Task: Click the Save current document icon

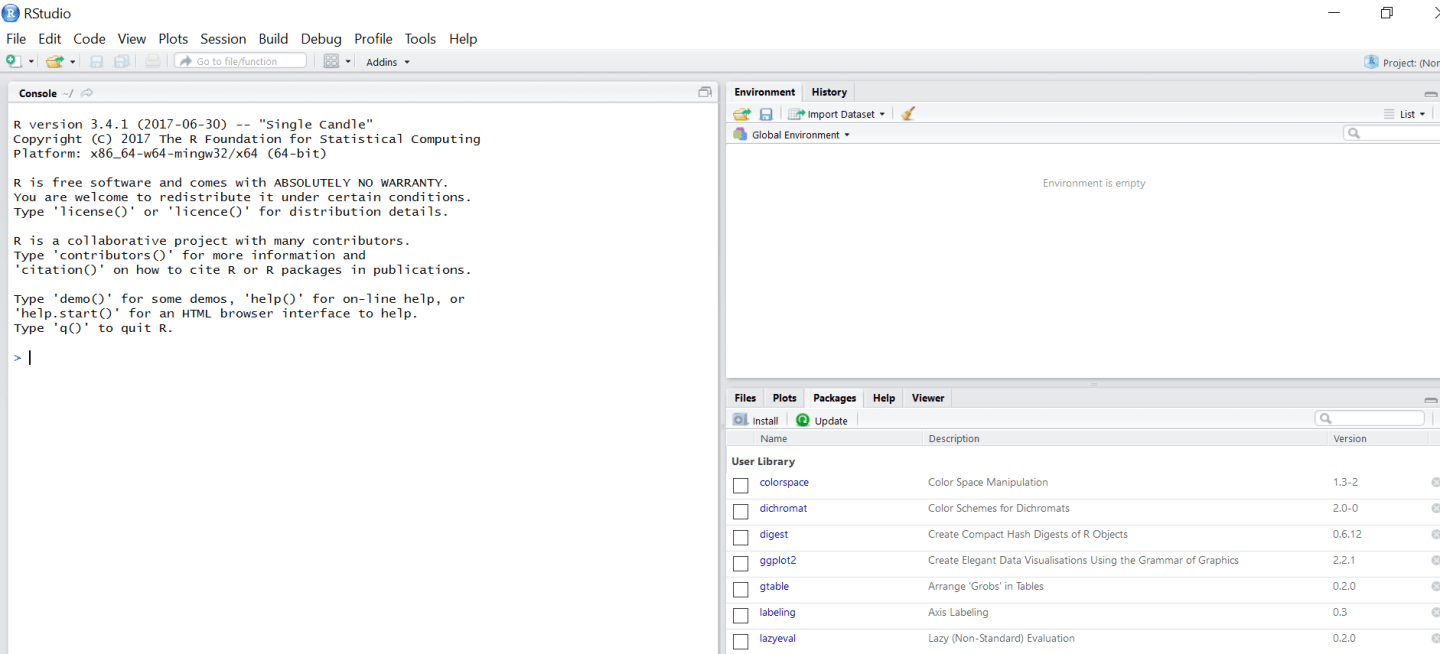Action: pyautogui.click(x=97, y=61)
